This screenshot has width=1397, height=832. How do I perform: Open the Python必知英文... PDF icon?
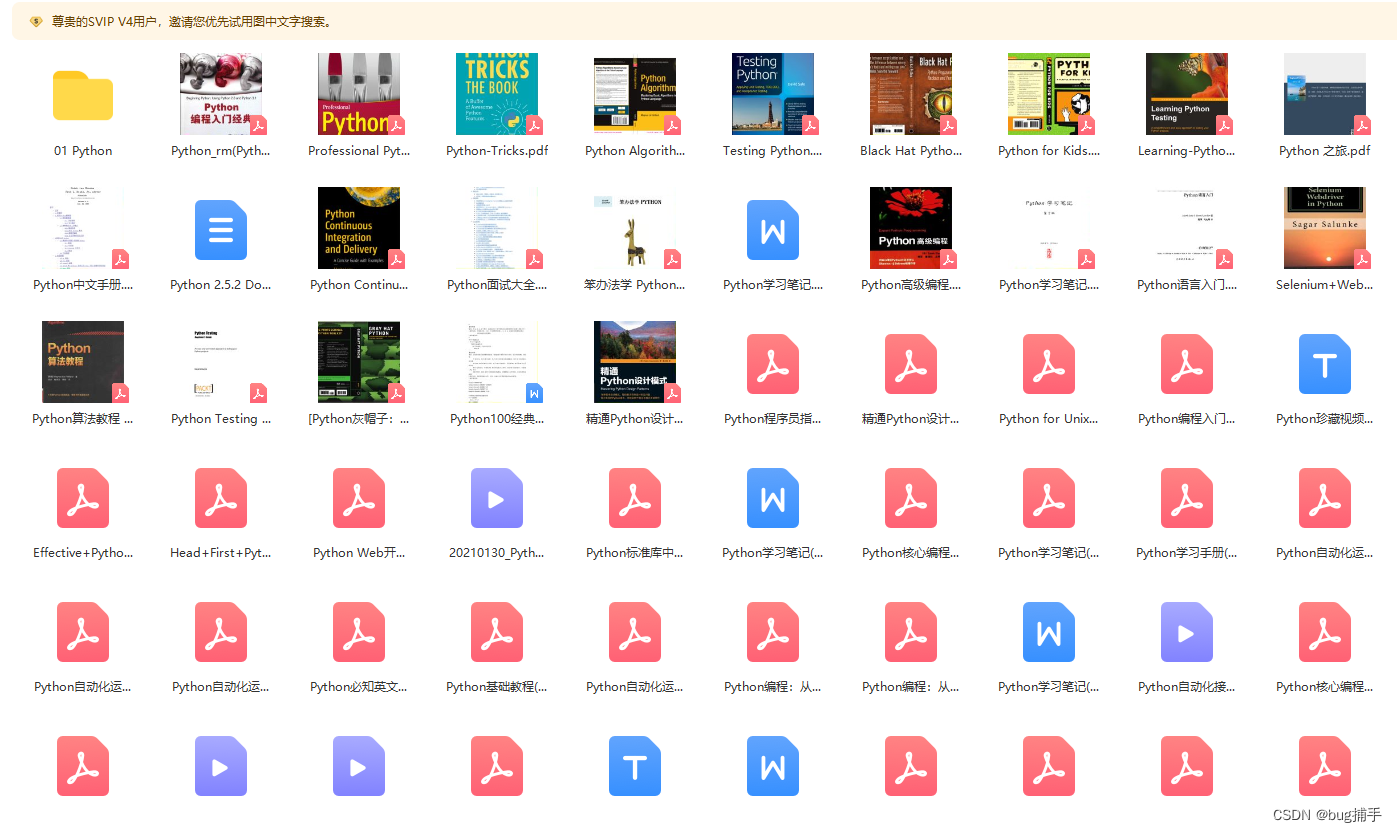[359, 632]
